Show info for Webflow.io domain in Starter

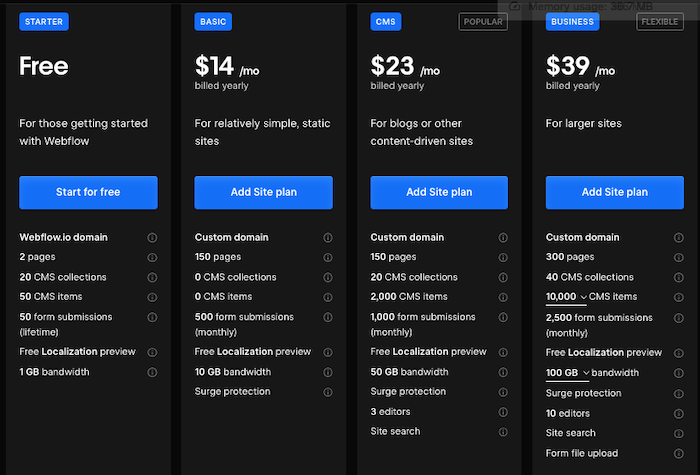(152, 238)
